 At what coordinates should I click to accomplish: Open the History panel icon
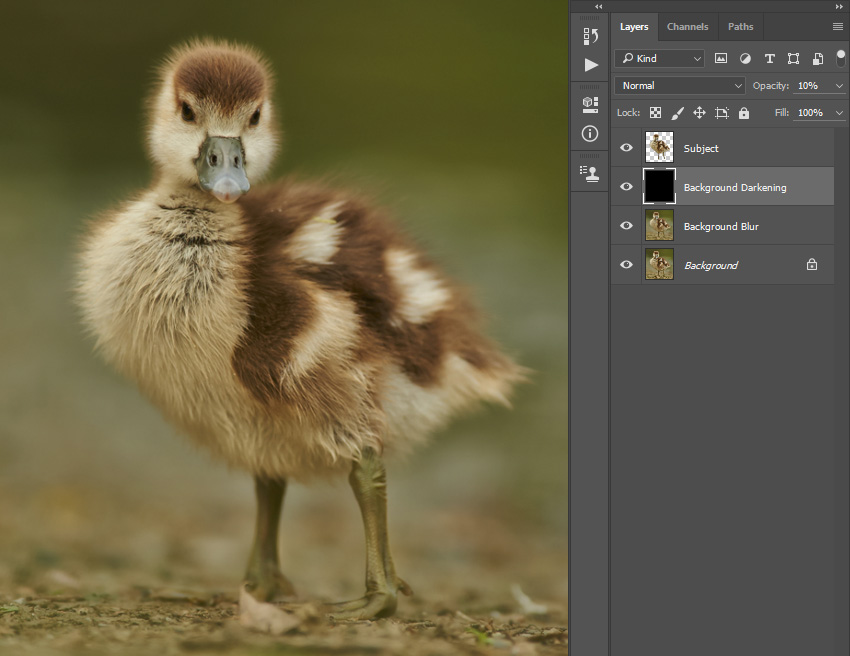(x=590, y=36)
